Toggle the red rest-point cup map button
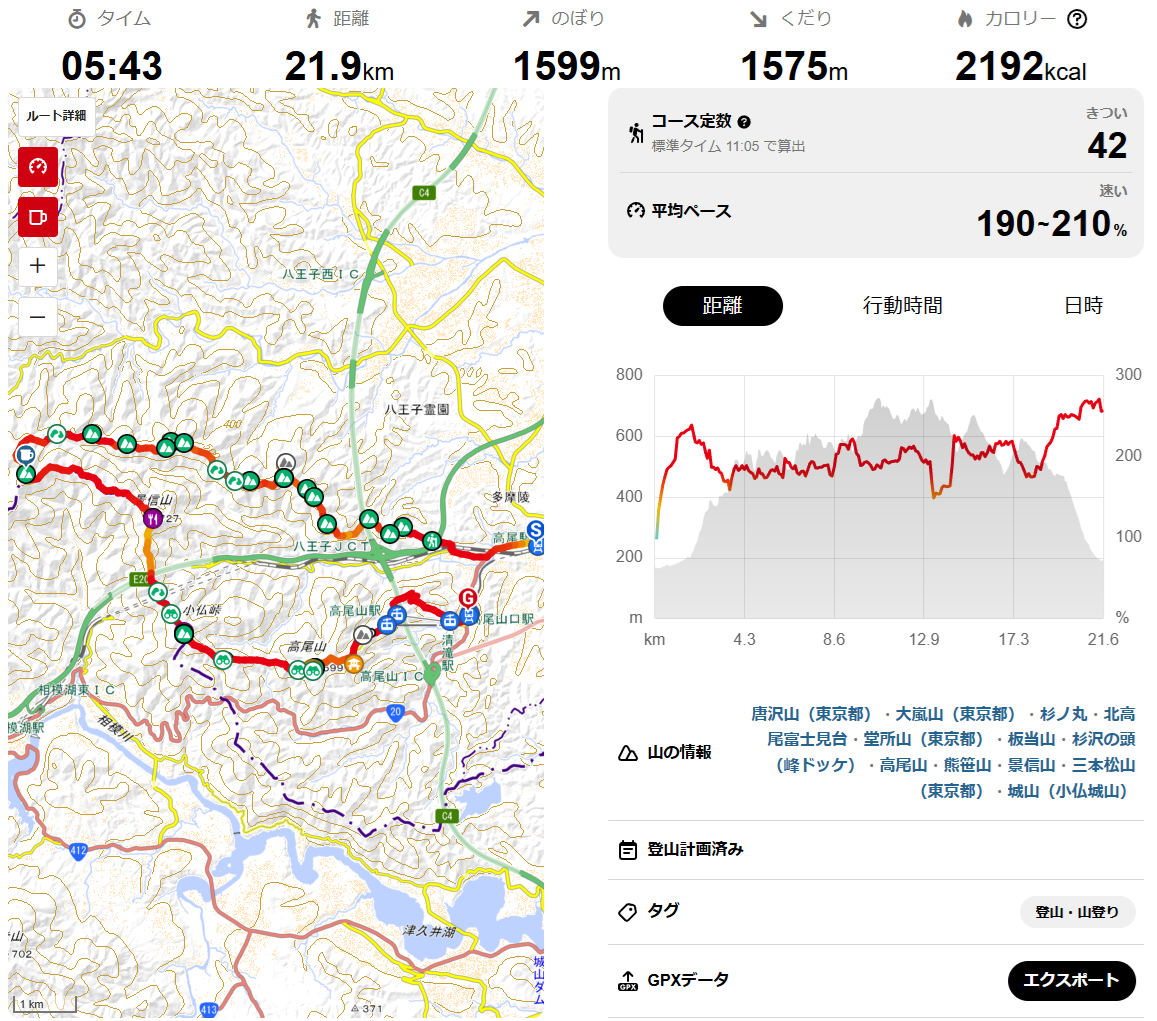The image size is (1157, 1021). (38, 217)
